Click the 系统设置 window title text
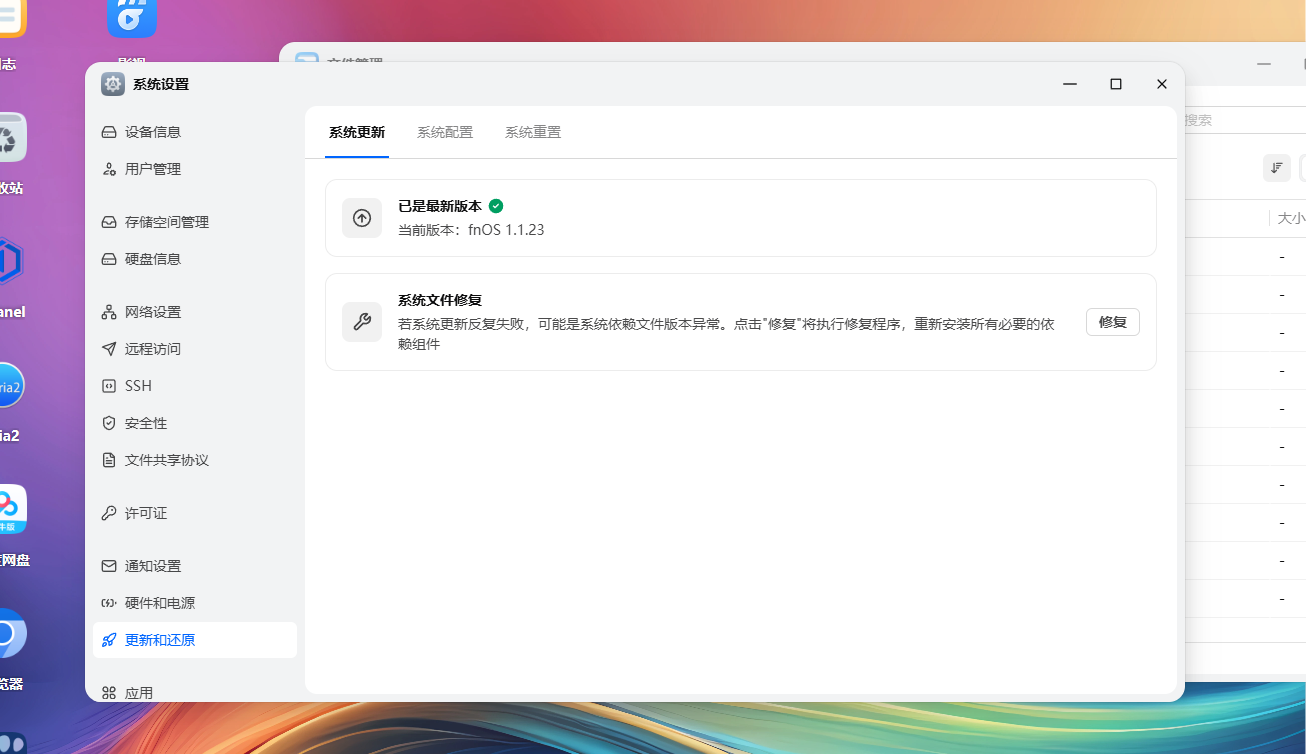Image resolution: width=1306 pixels, height=754 pixels. 161,84
